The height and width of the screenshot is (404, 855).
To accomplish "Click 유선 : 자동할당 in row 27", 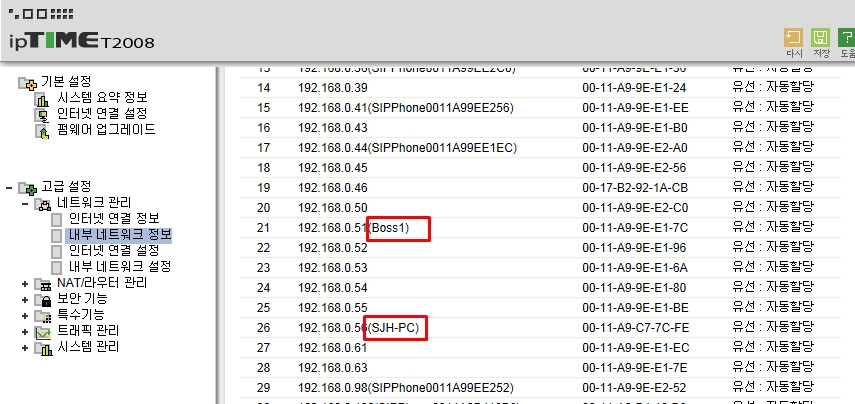I will pyautogui.click(x=773, y=347).
